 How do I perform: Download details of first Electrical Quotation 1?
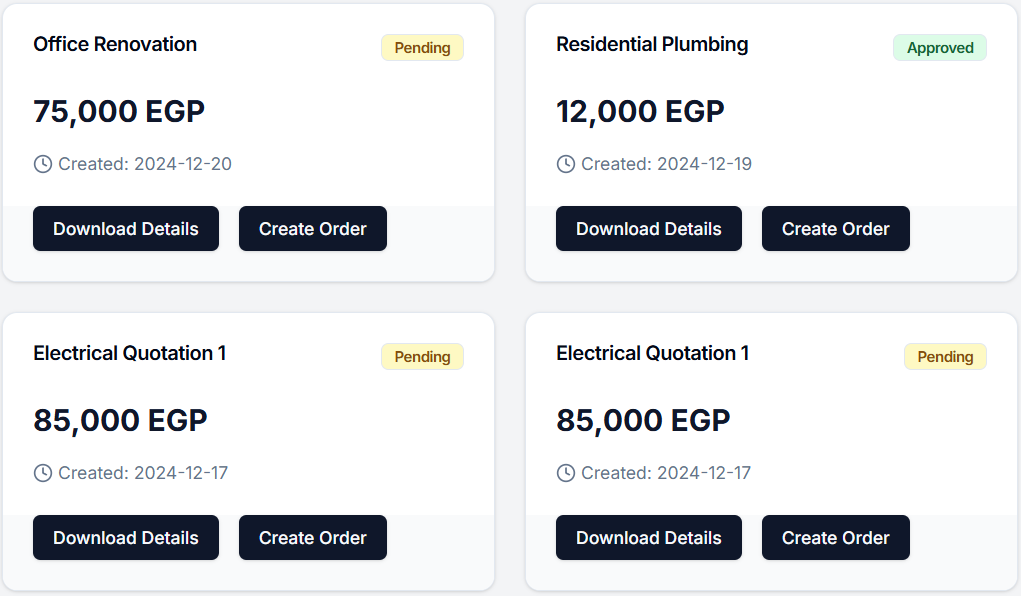point(126,538)
